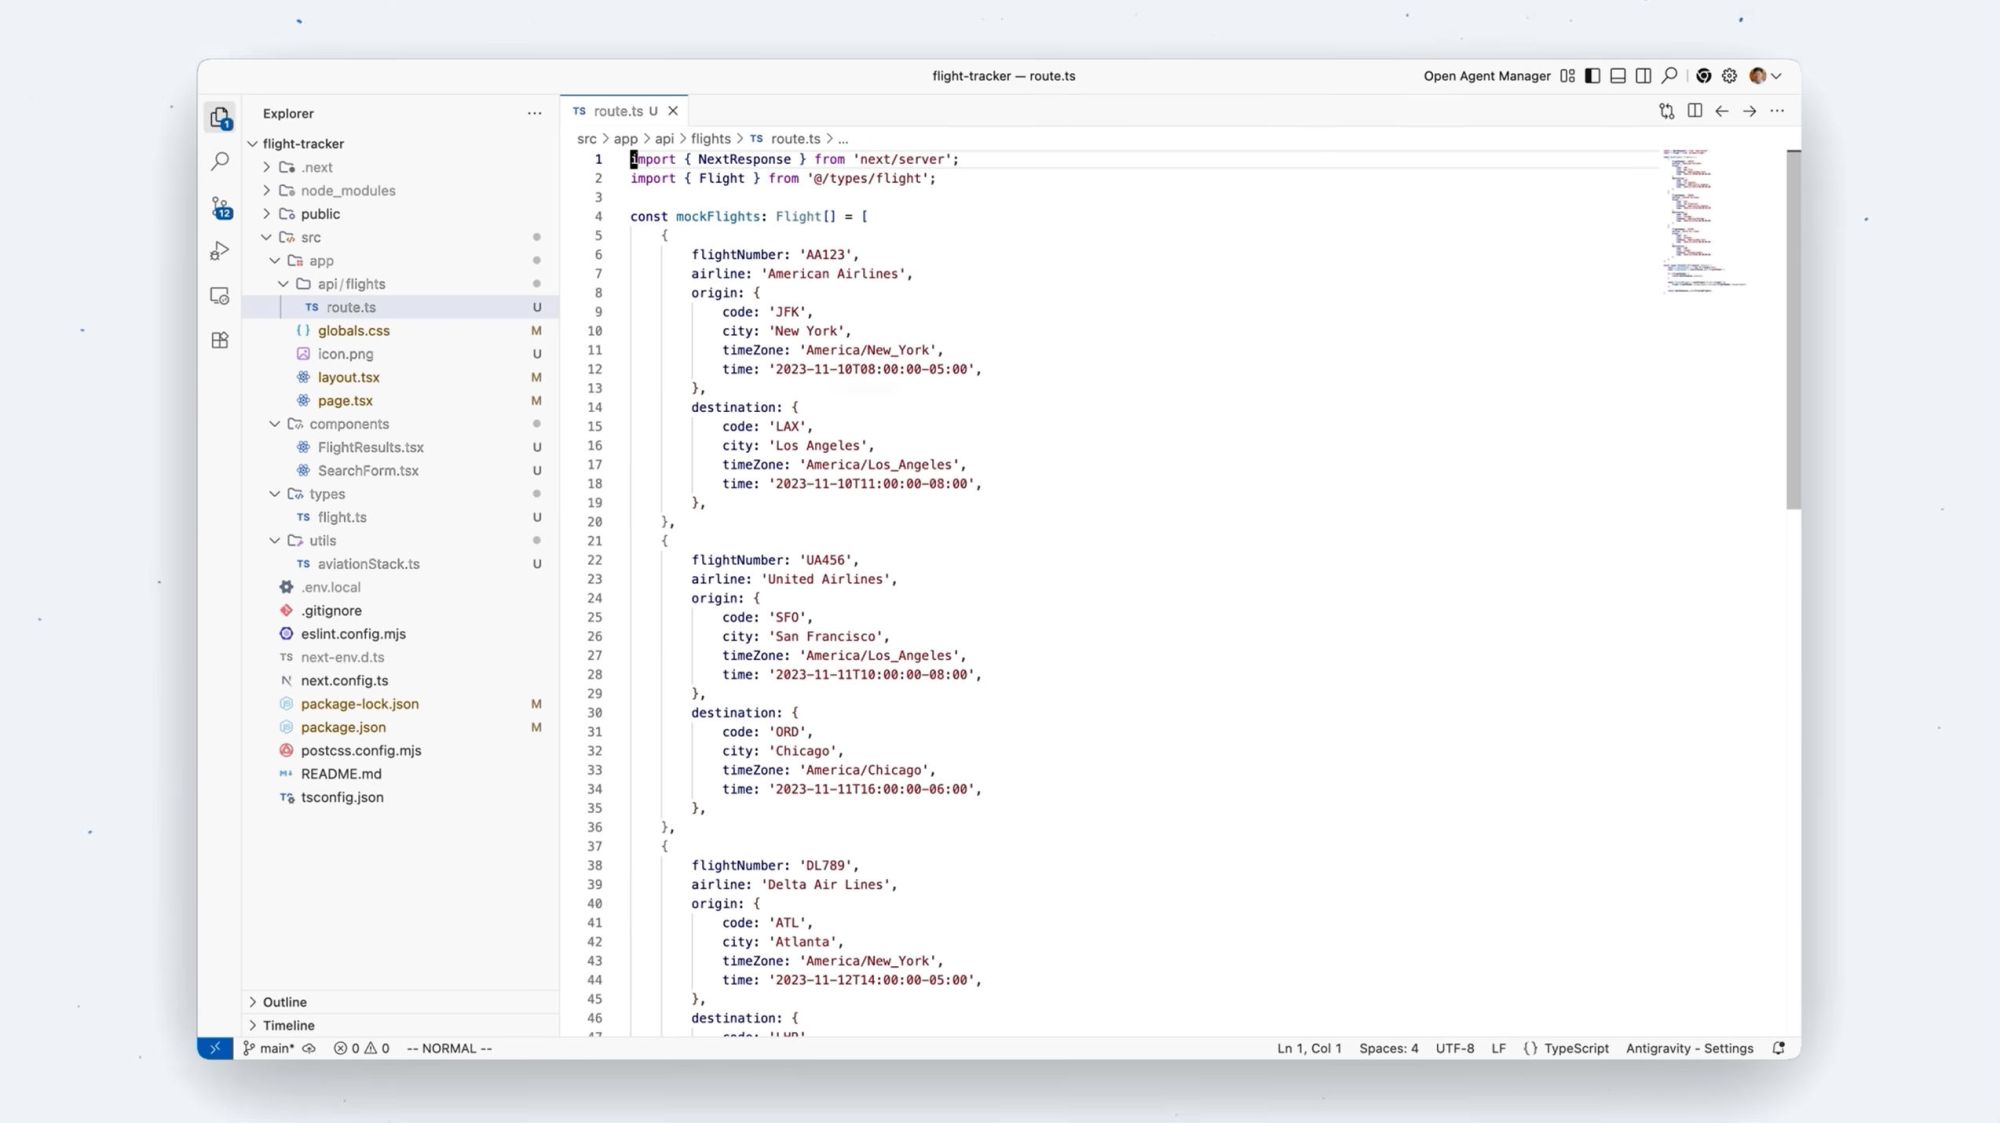
Task: Click the editor vertical scrollbar thumb
Action: (x=1793, y=330)
